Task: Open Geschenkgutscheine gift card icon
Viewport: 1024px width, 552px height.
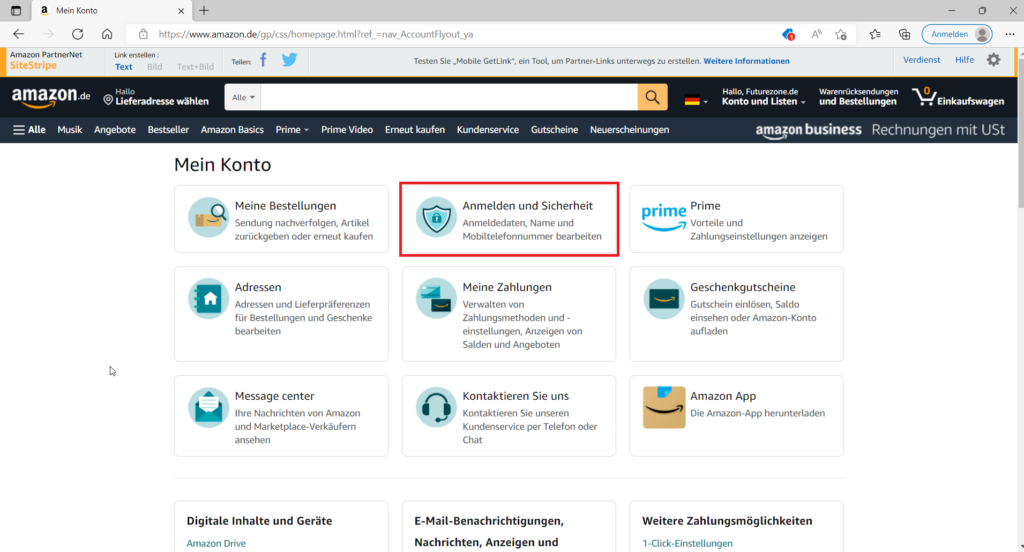Action: (664, 299)
